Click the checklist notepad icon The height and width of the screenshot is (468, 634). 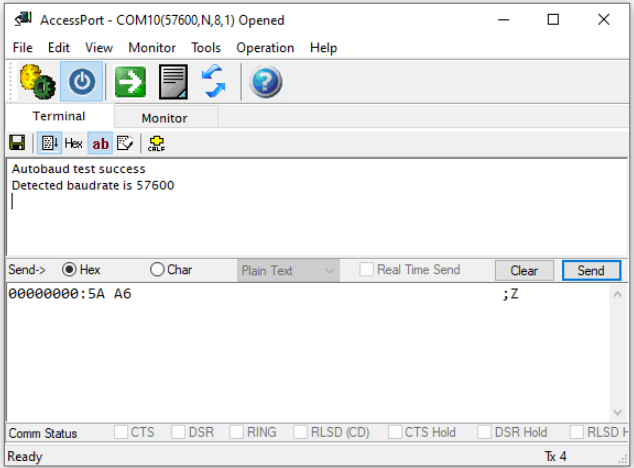tap(125, 143)
